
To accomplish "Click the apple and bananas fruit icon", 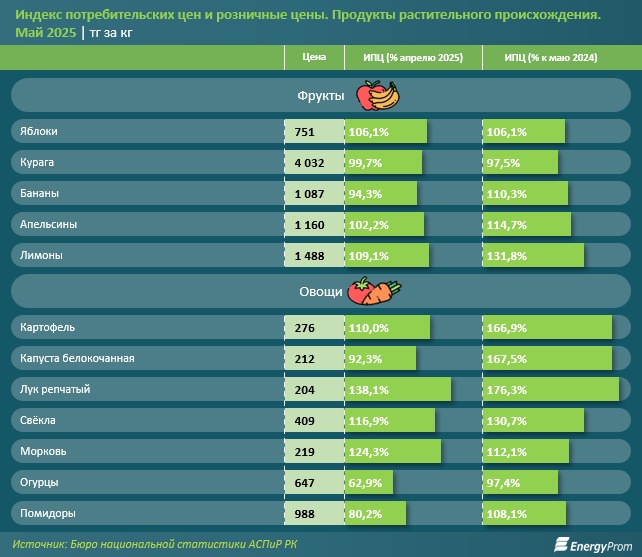I will (x=378, y=95).
